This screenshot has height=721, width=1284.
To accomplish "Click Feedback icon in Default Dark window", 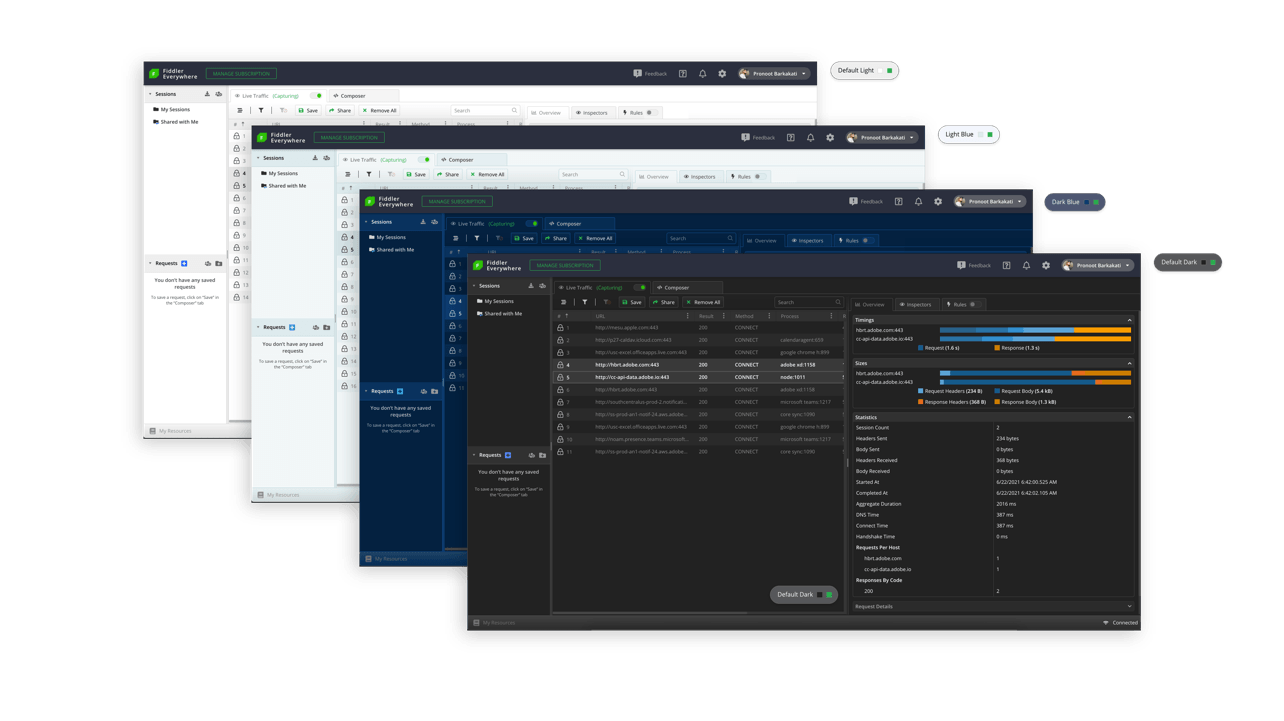I will pyautogui.click(x=961, y=265).
